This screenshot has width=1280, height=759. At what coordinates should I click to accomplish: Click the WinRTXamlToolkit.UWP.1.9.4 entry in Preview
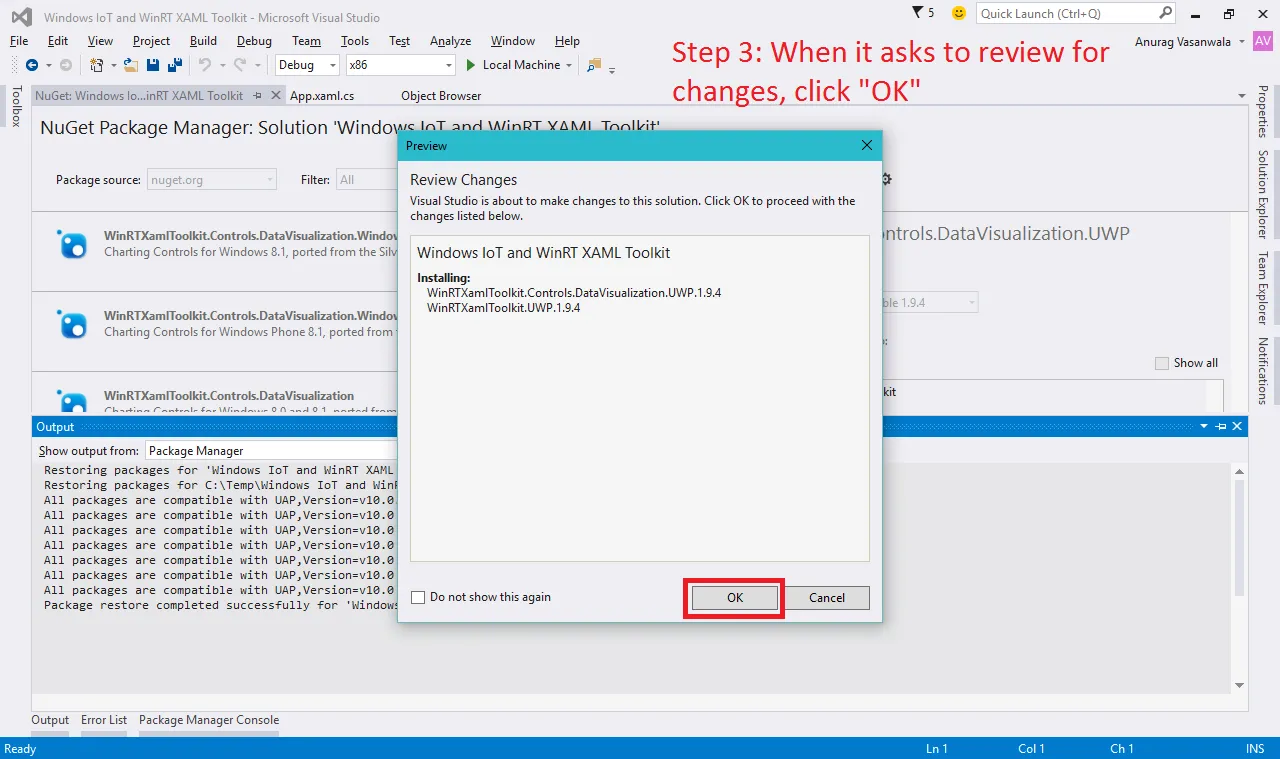tap(503, 308)
